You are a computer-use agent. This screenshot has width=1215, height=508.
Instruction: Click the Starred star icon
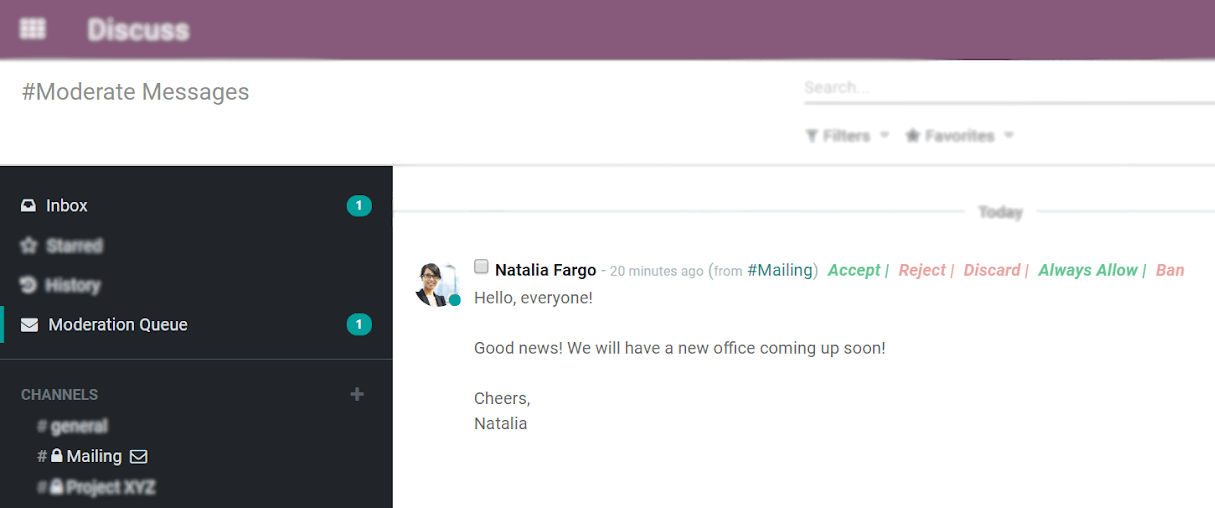(x=29, y=246)
